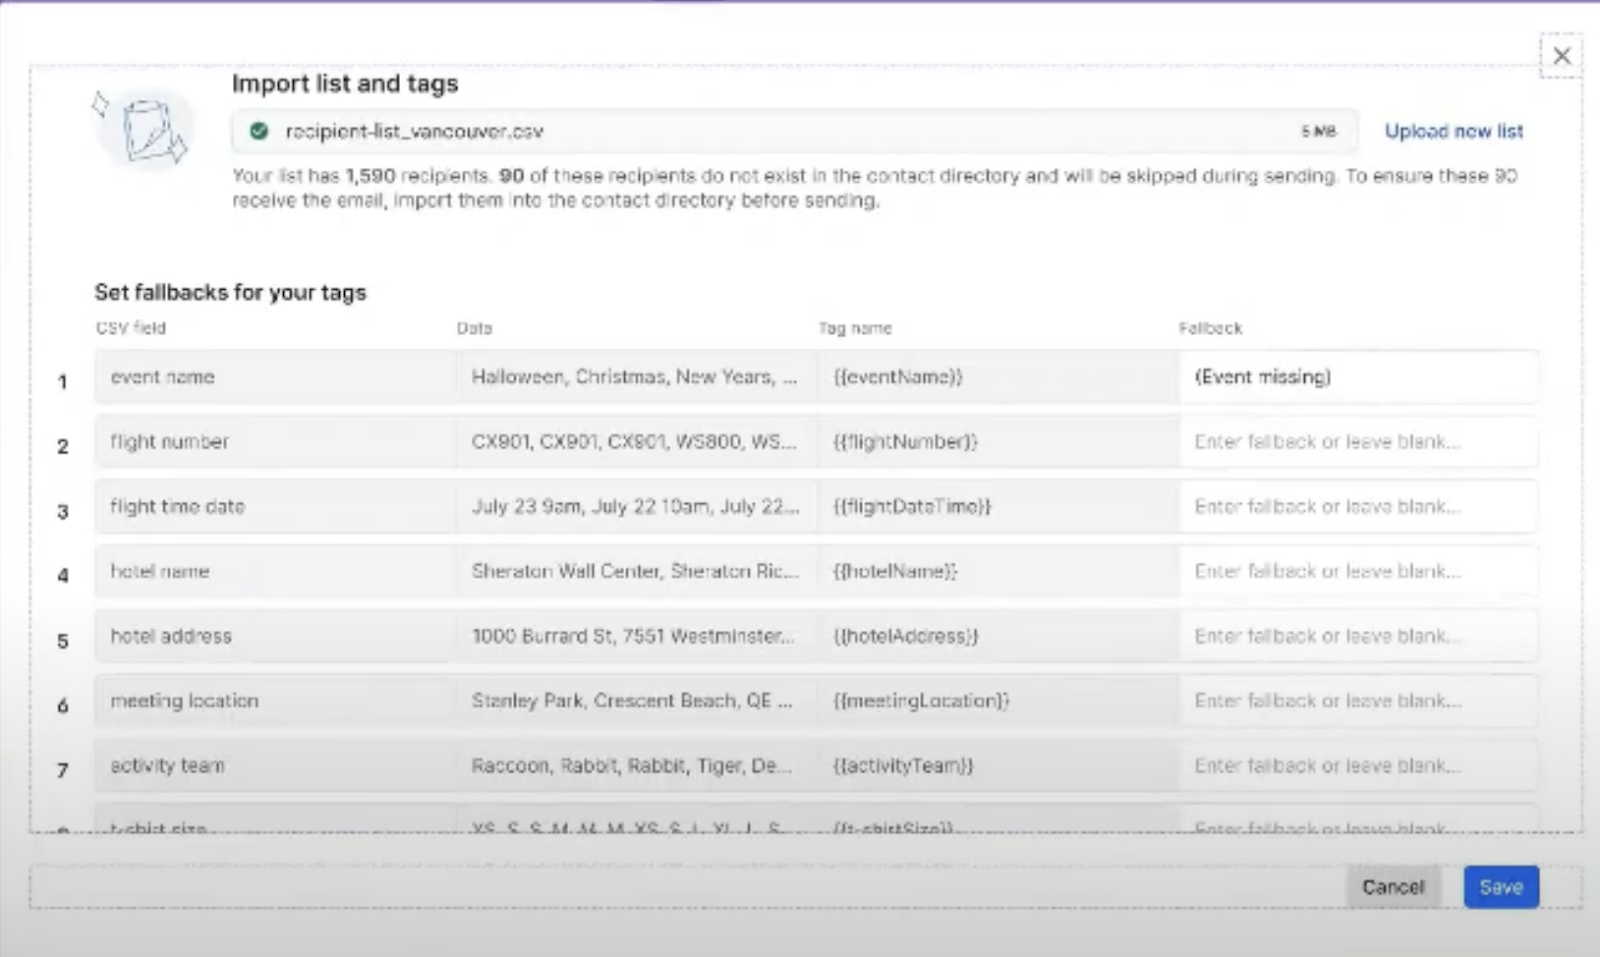Click the {{activityTeam}} tag name
The height and width of the screenshot is (957, 1600).
(x=903, y=765)
